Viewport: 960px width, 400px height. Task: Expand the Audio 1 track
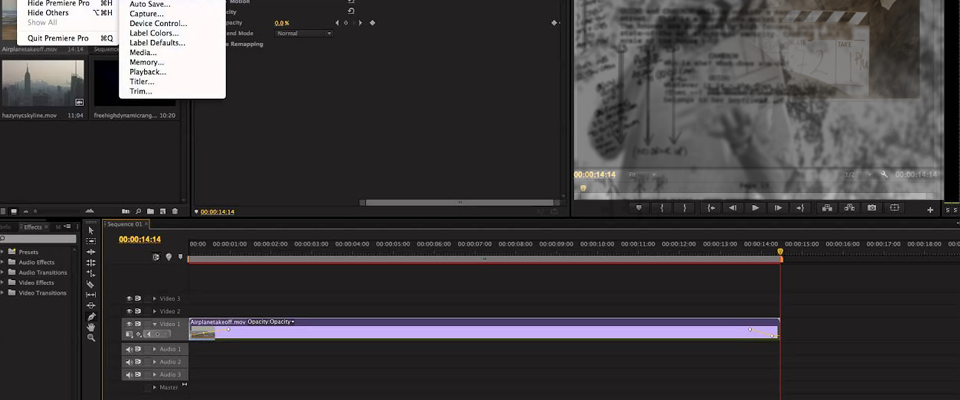(154, 349)
